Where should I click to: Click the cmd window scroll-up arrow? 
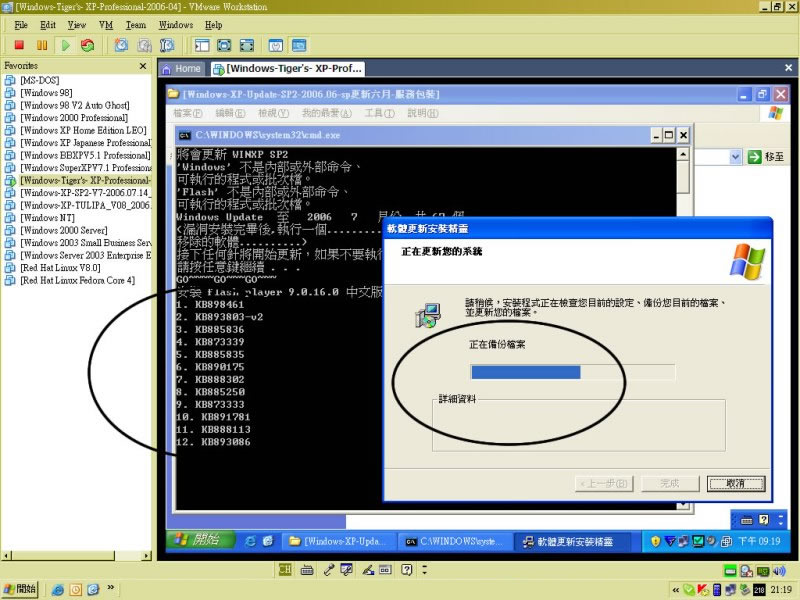pos(683,154)
